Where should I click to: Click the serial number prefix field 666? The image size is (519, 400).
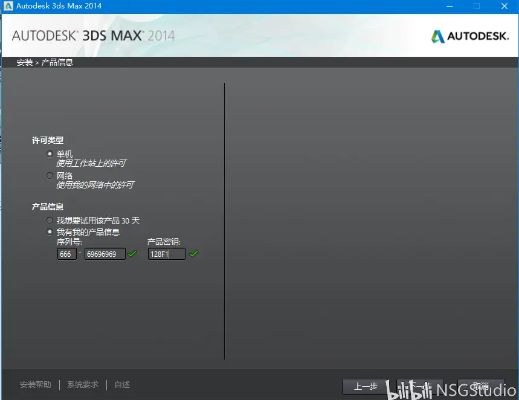(67, 254)
